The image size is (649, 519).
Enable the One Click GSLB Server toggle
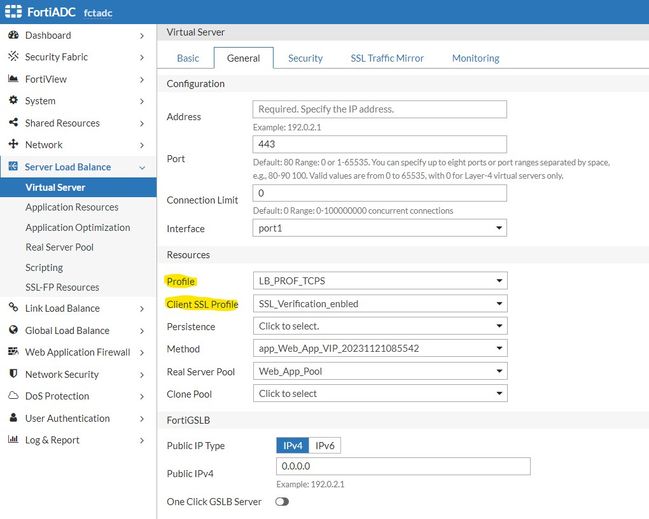coord(281,501)
